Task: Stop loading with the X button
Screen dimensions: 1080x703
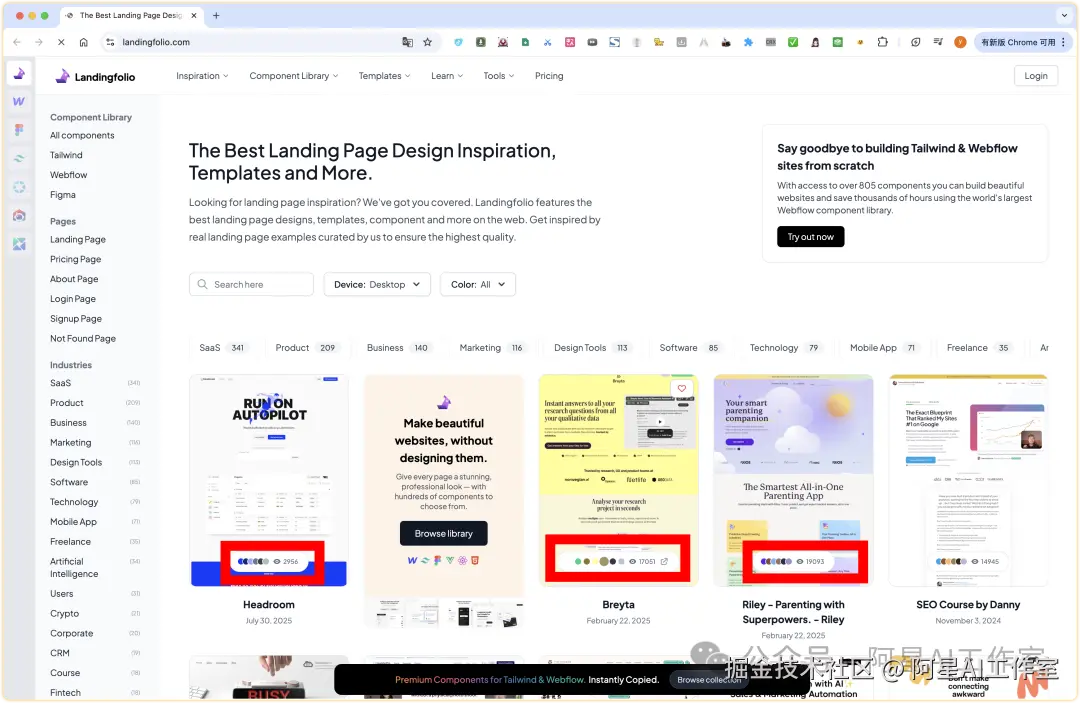Action: [61, 42]
